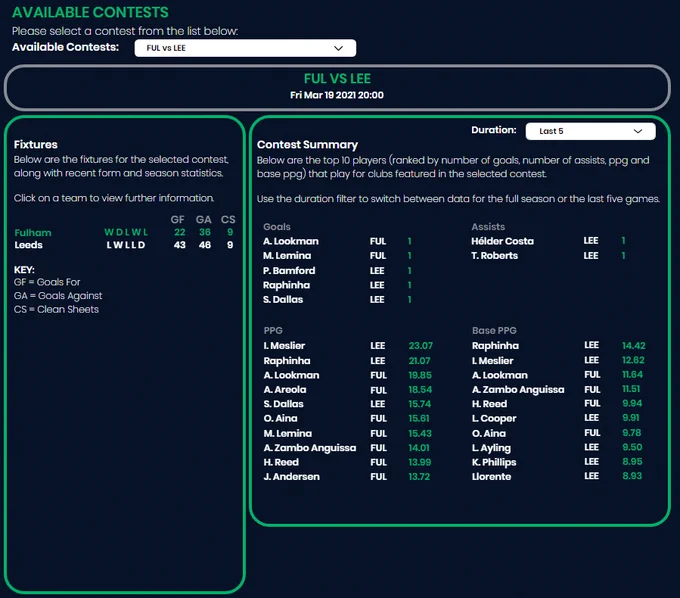Click P. Bamford in the Goals list
The image size is (680, 598).
pyautogui.click(x=289, y=271)
